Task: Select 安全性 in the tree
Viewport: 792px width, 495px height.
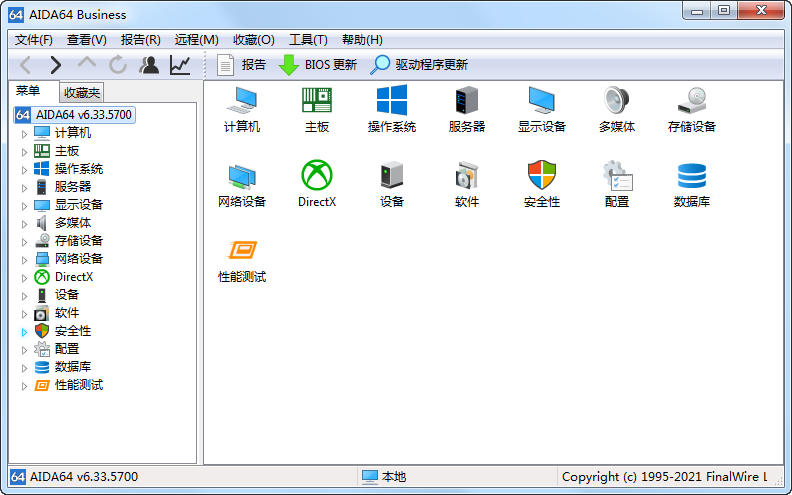Action: (63, 331)
